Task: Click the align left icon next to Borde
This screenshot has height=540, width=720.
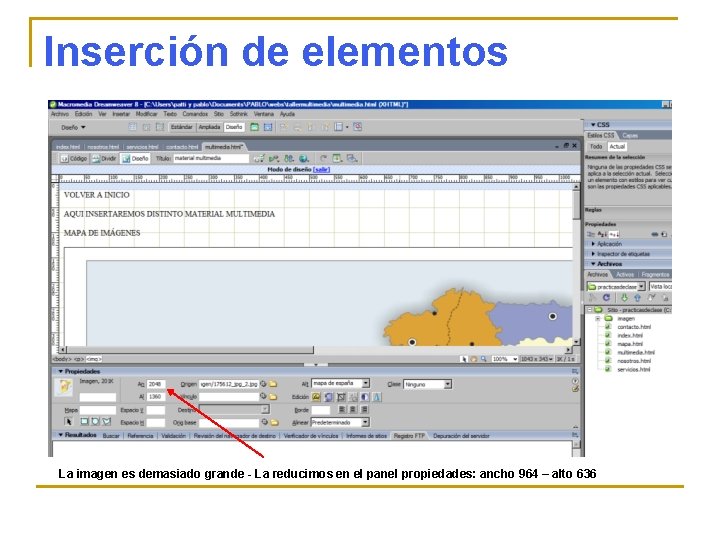Action: coord(342,409)
